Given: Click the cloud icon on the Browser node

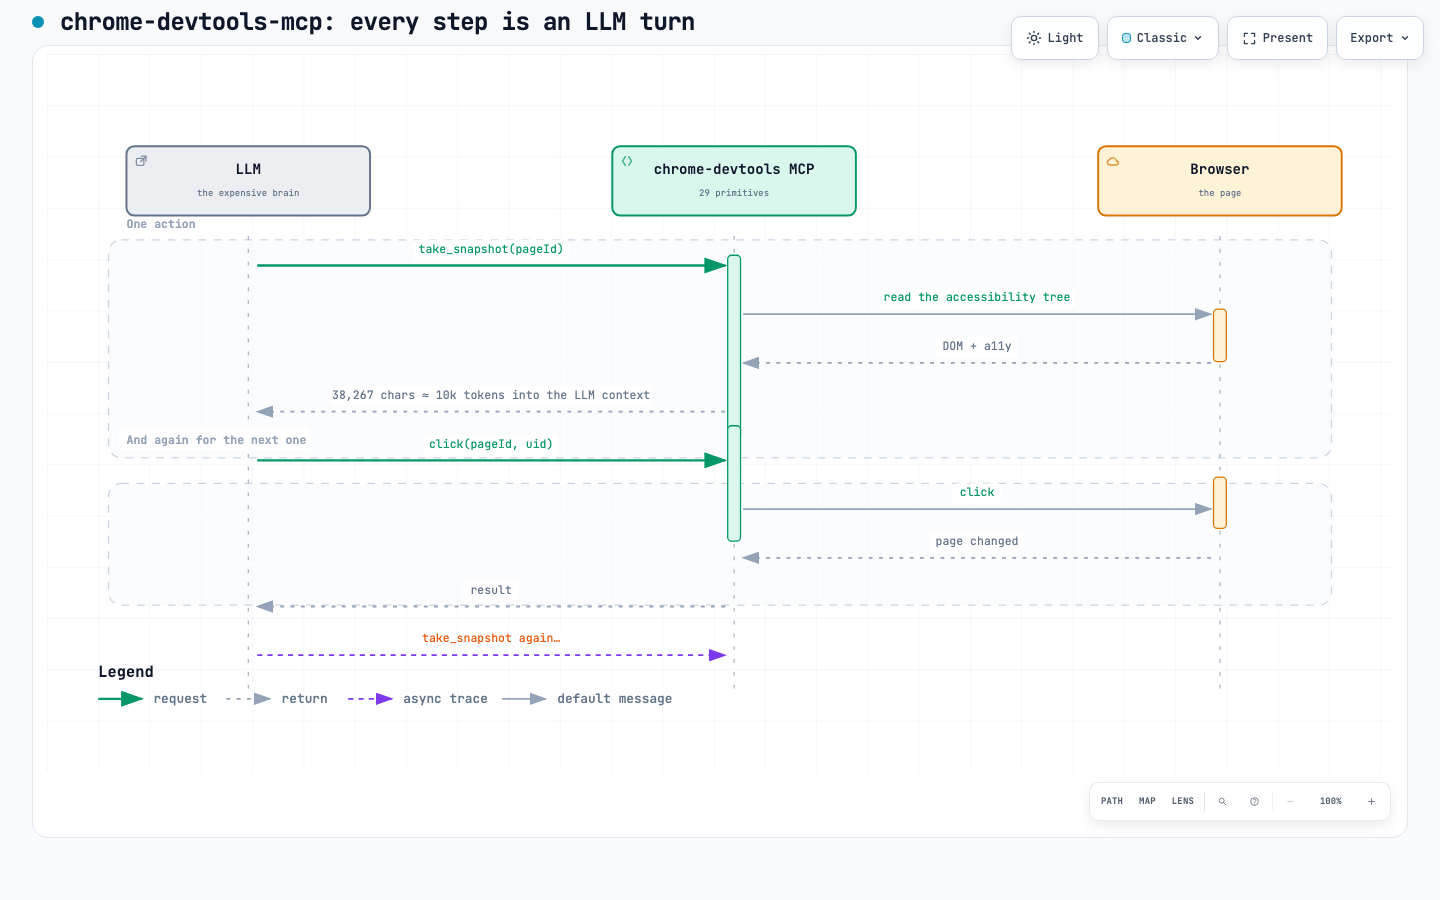Looking at the screenshot, I should pos(1113,161).
